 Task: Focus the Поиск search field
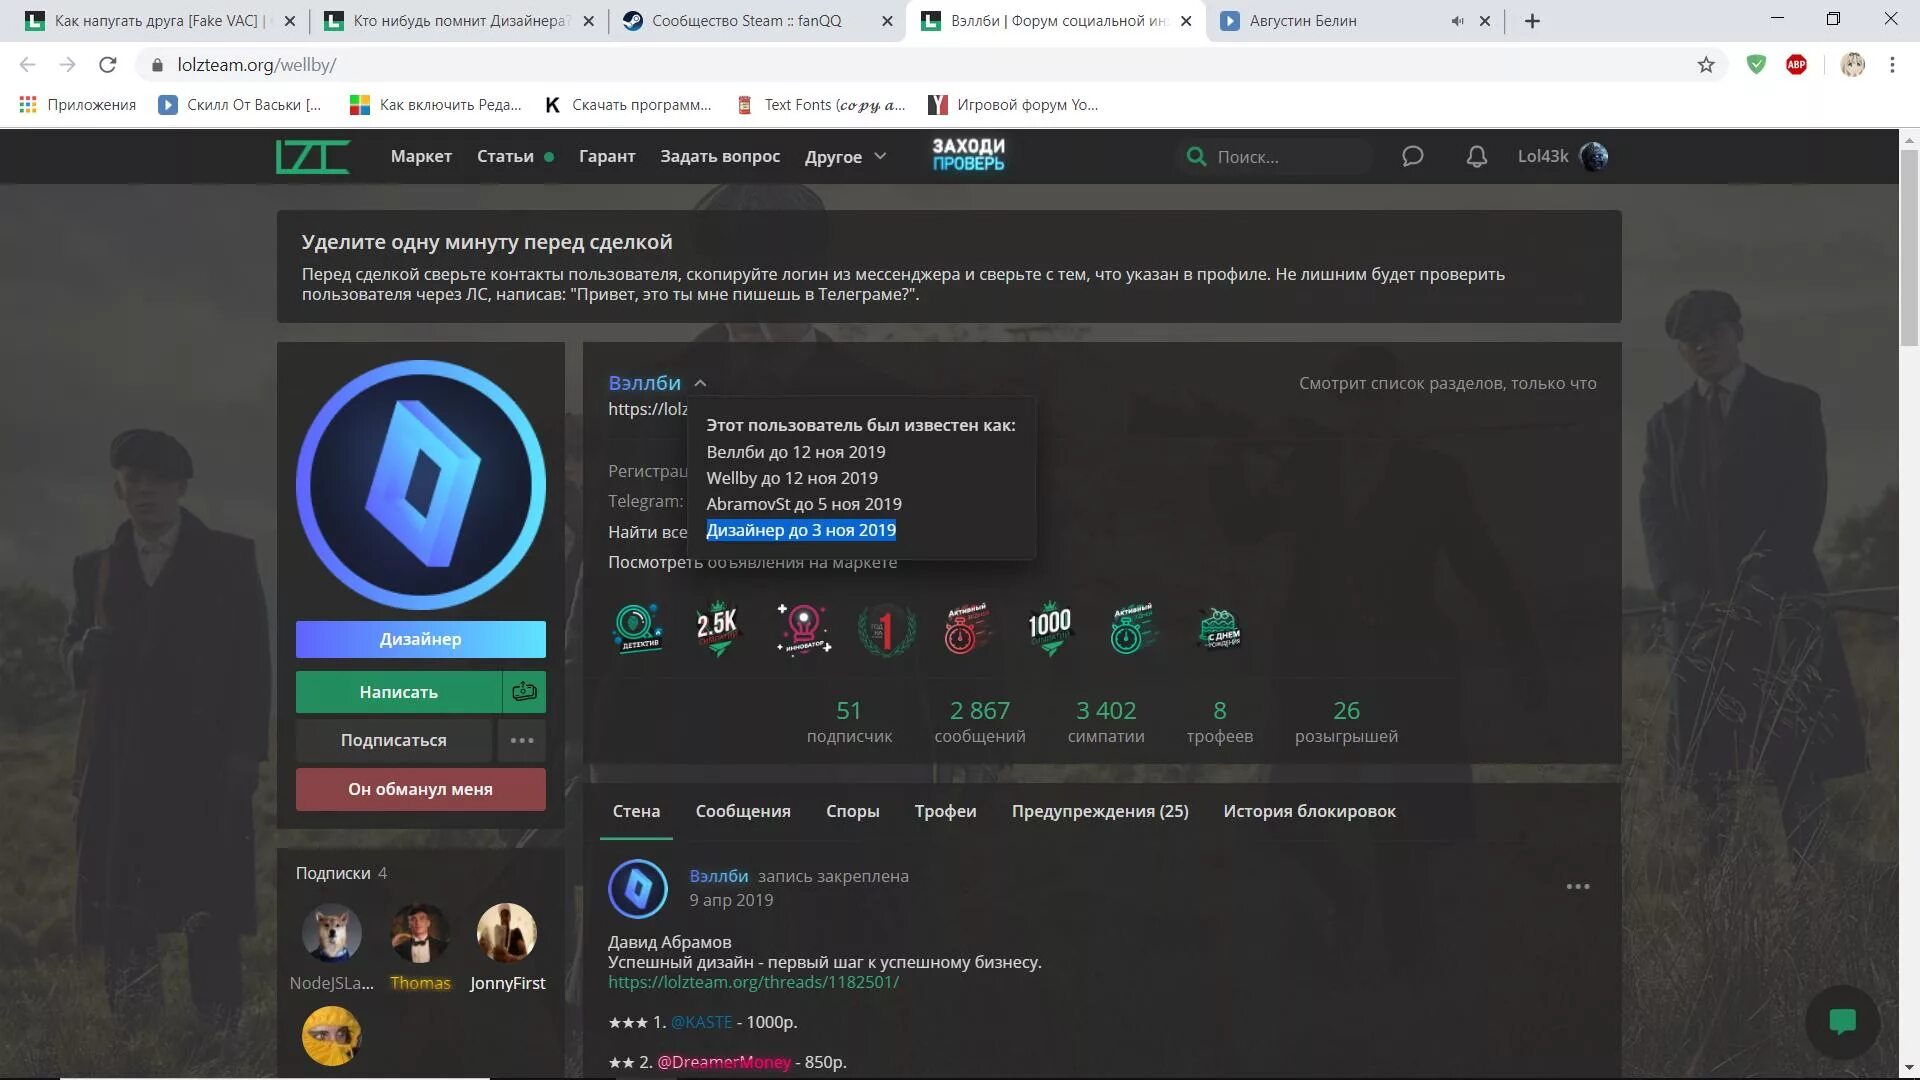click(x=1288, y=157)
